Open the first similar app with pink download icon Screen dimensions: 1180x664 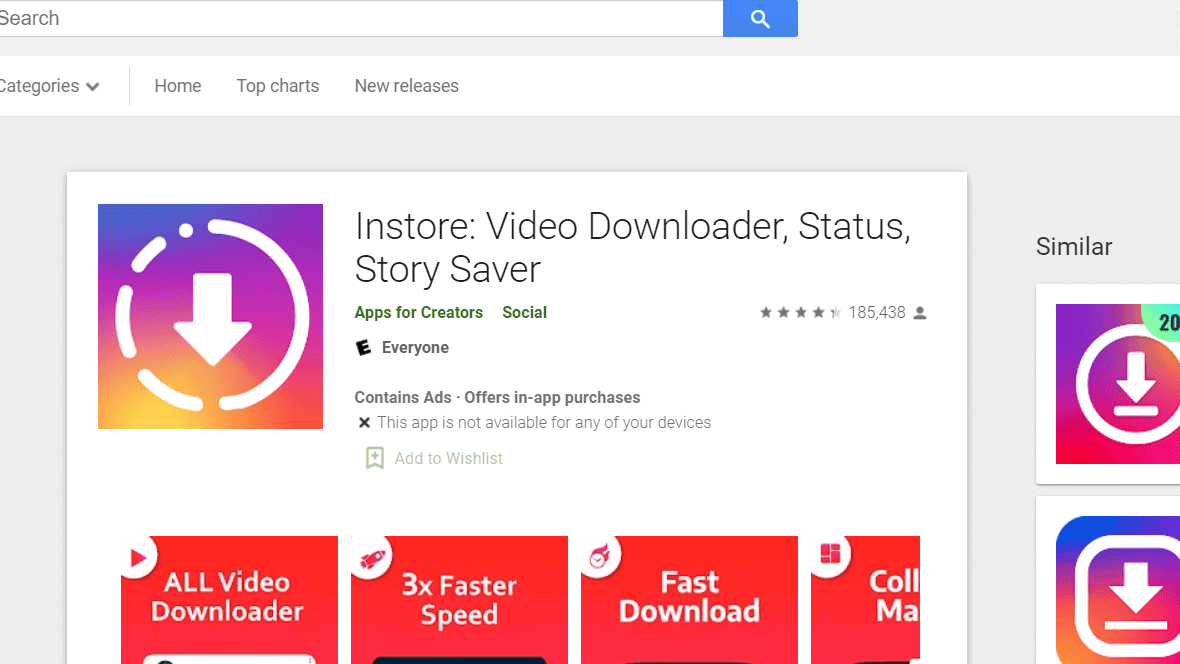point(1118,384)
